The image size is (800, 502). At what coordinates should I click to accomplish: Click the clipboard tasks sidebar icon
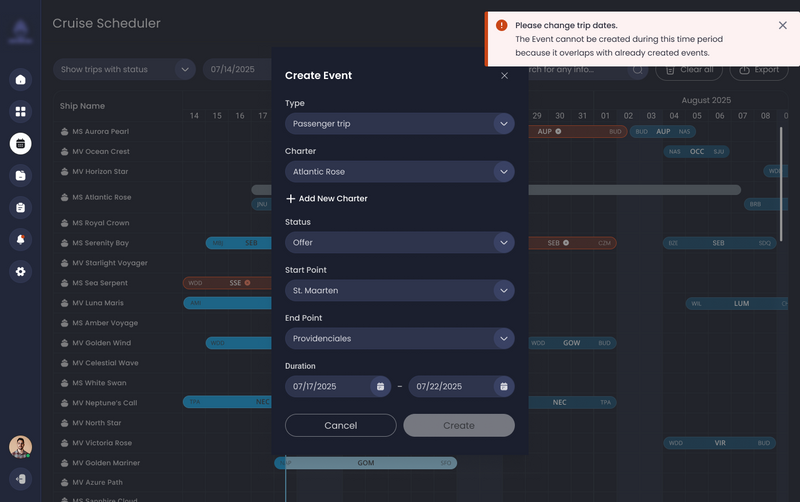20,207
